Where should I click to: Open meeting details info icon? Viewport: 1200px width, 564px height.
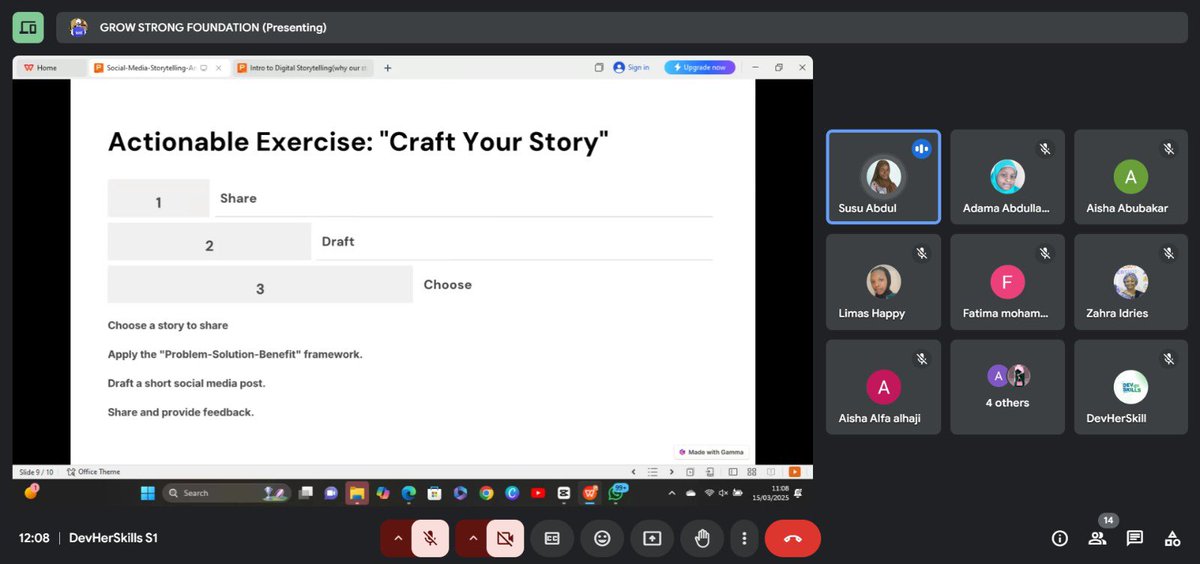tap(1060, 538)
